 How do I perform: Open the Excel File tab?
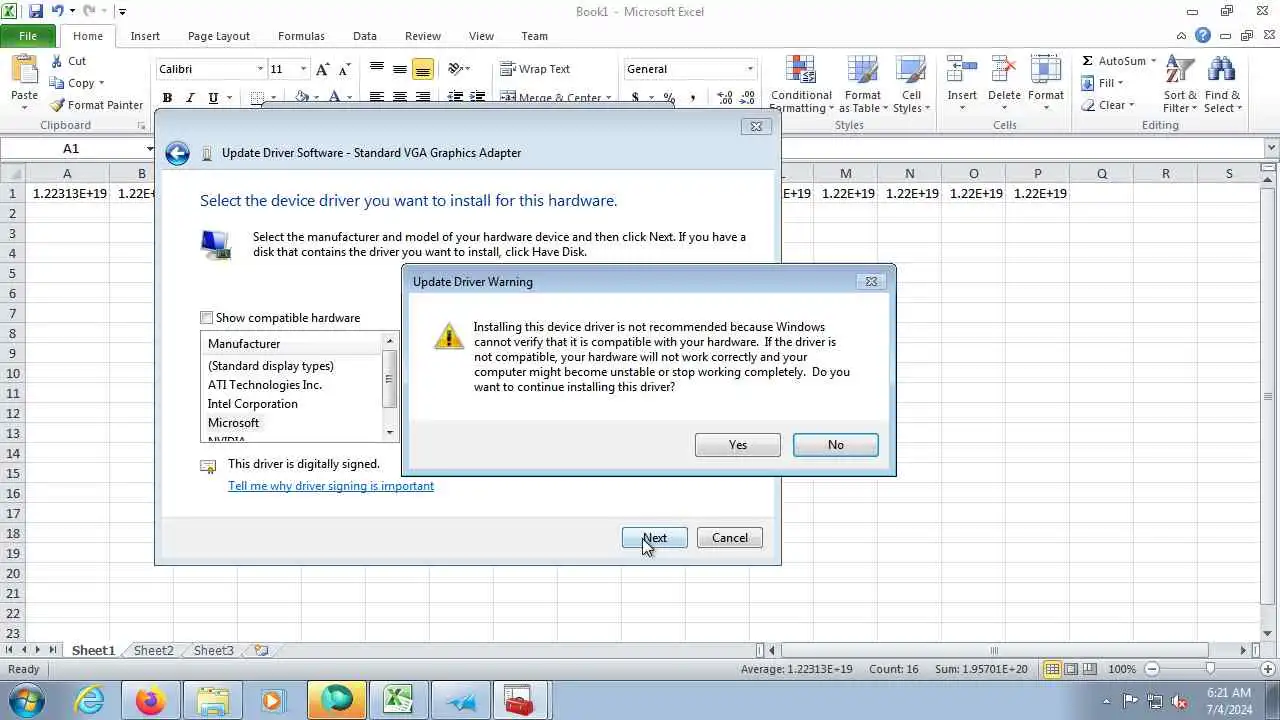point(28,36)
